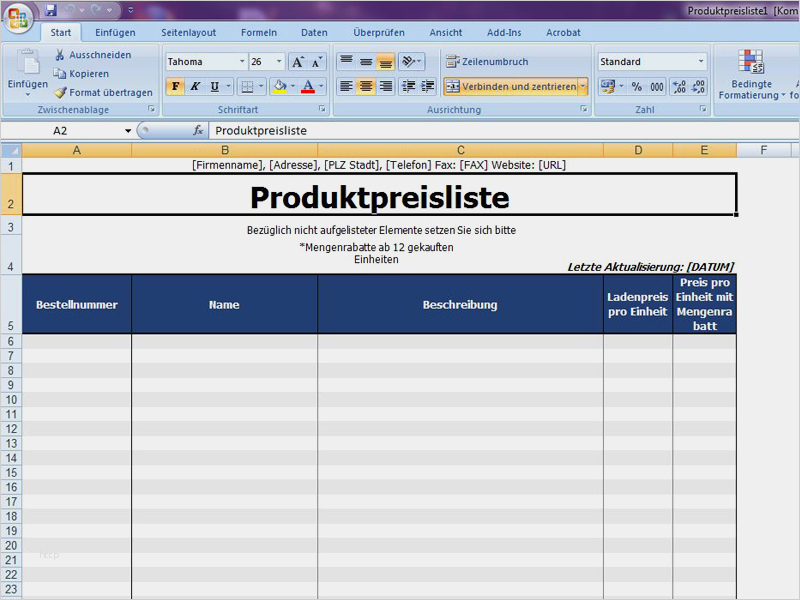Increase font size with the large A icon
This screenshot has height=600, width=800.
(x=296, y=61)
